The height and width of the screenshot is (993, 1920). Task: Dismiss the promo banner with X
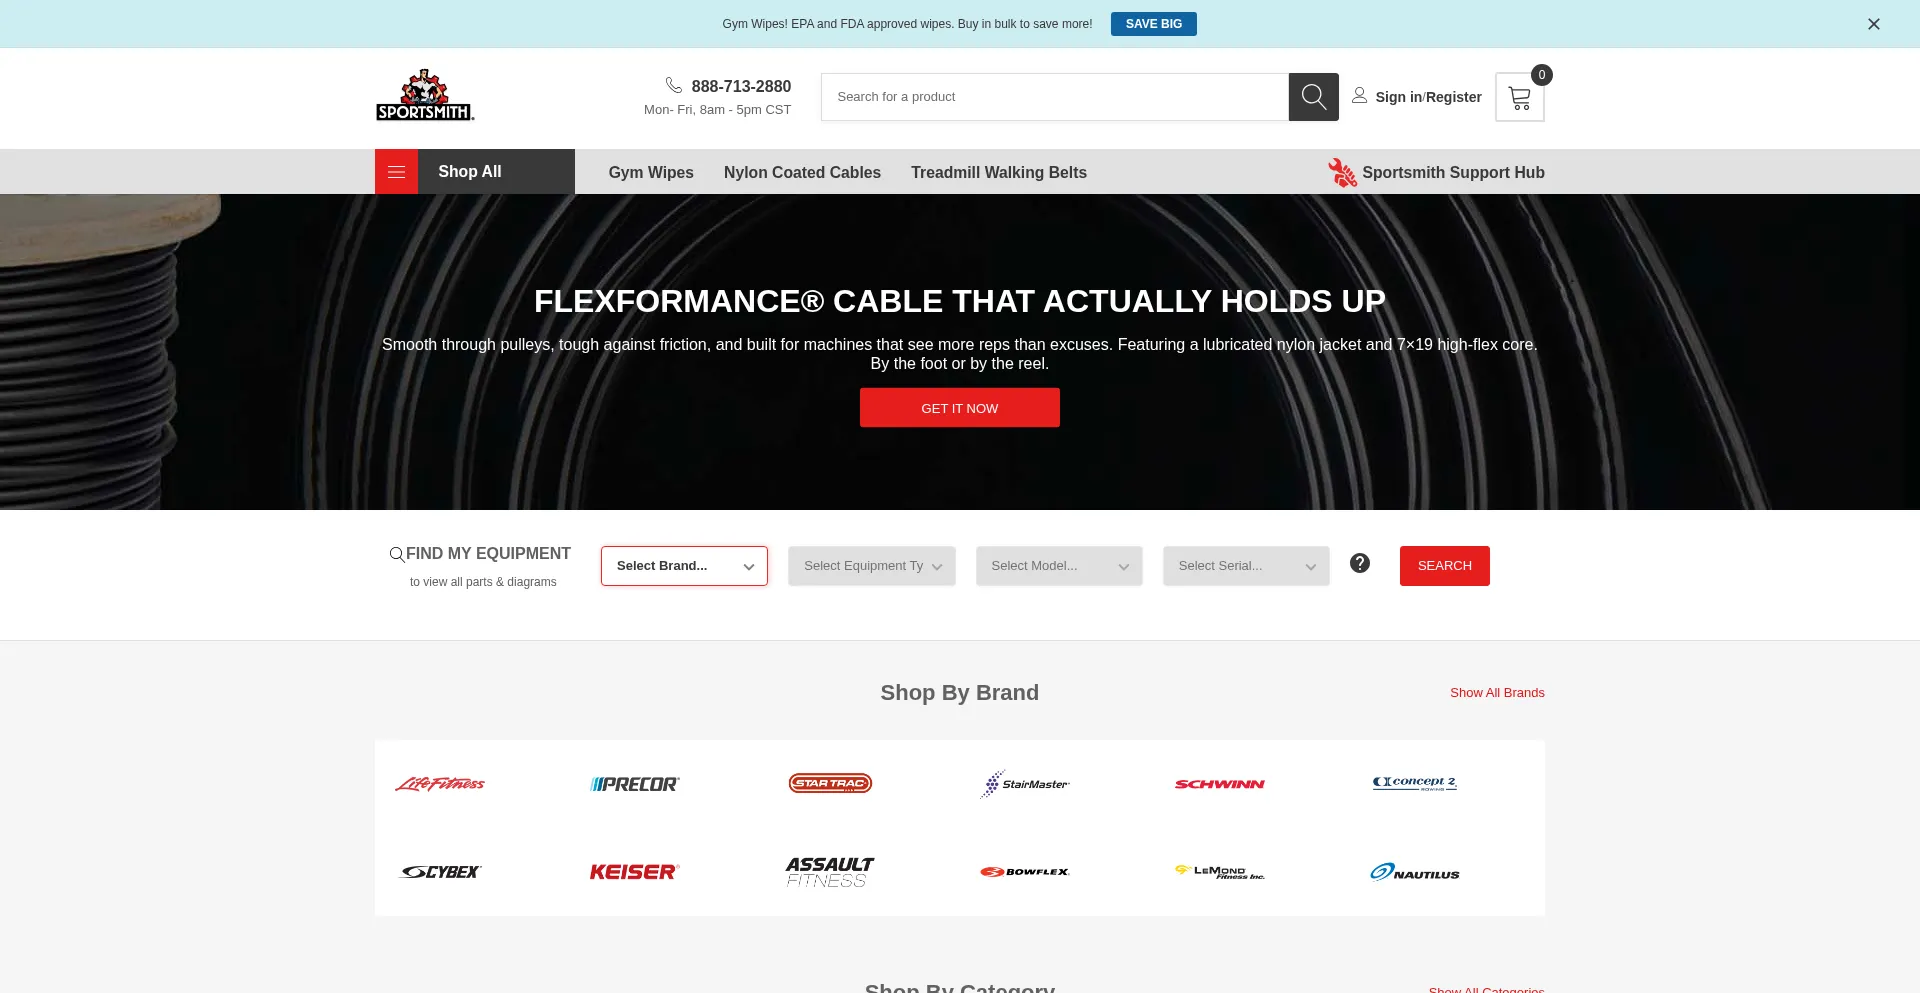1874,24
